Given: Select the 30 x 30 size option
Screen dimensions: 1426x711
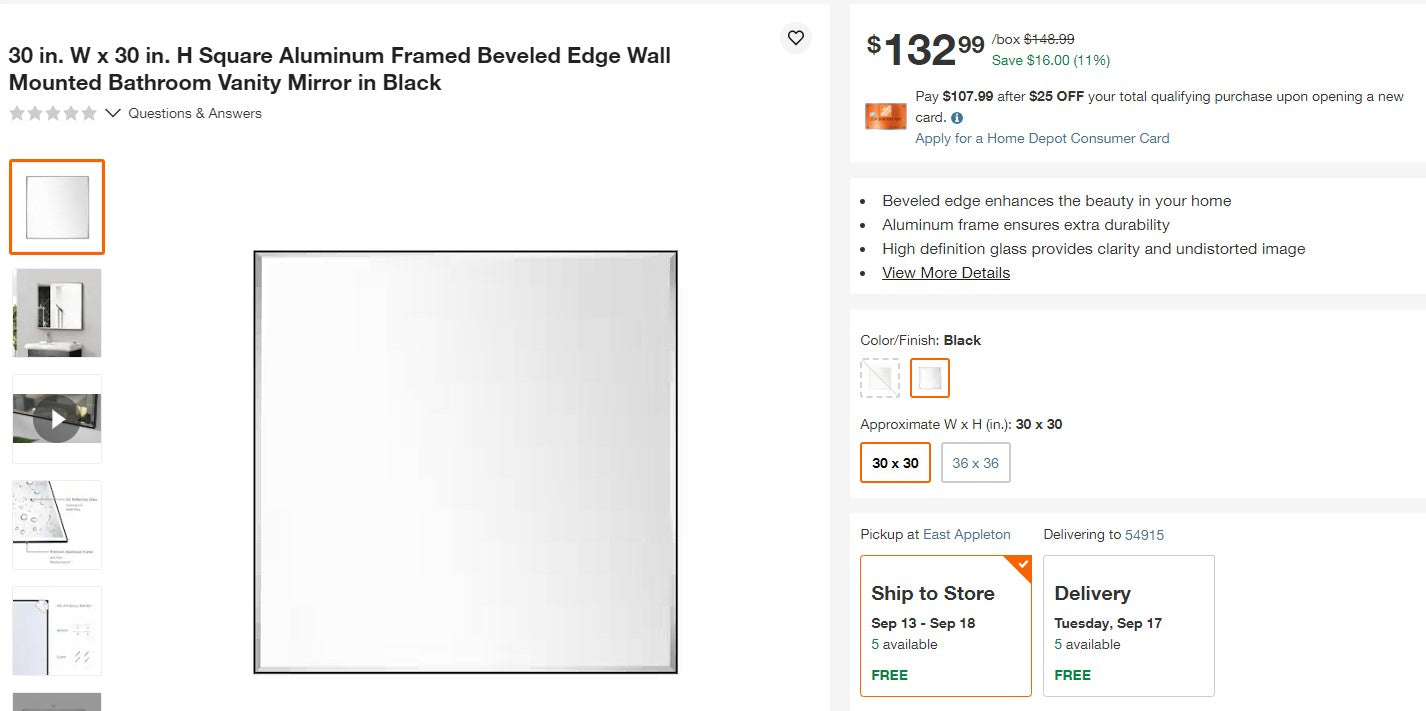Looking at the screenshot, I should coord(894,462).
